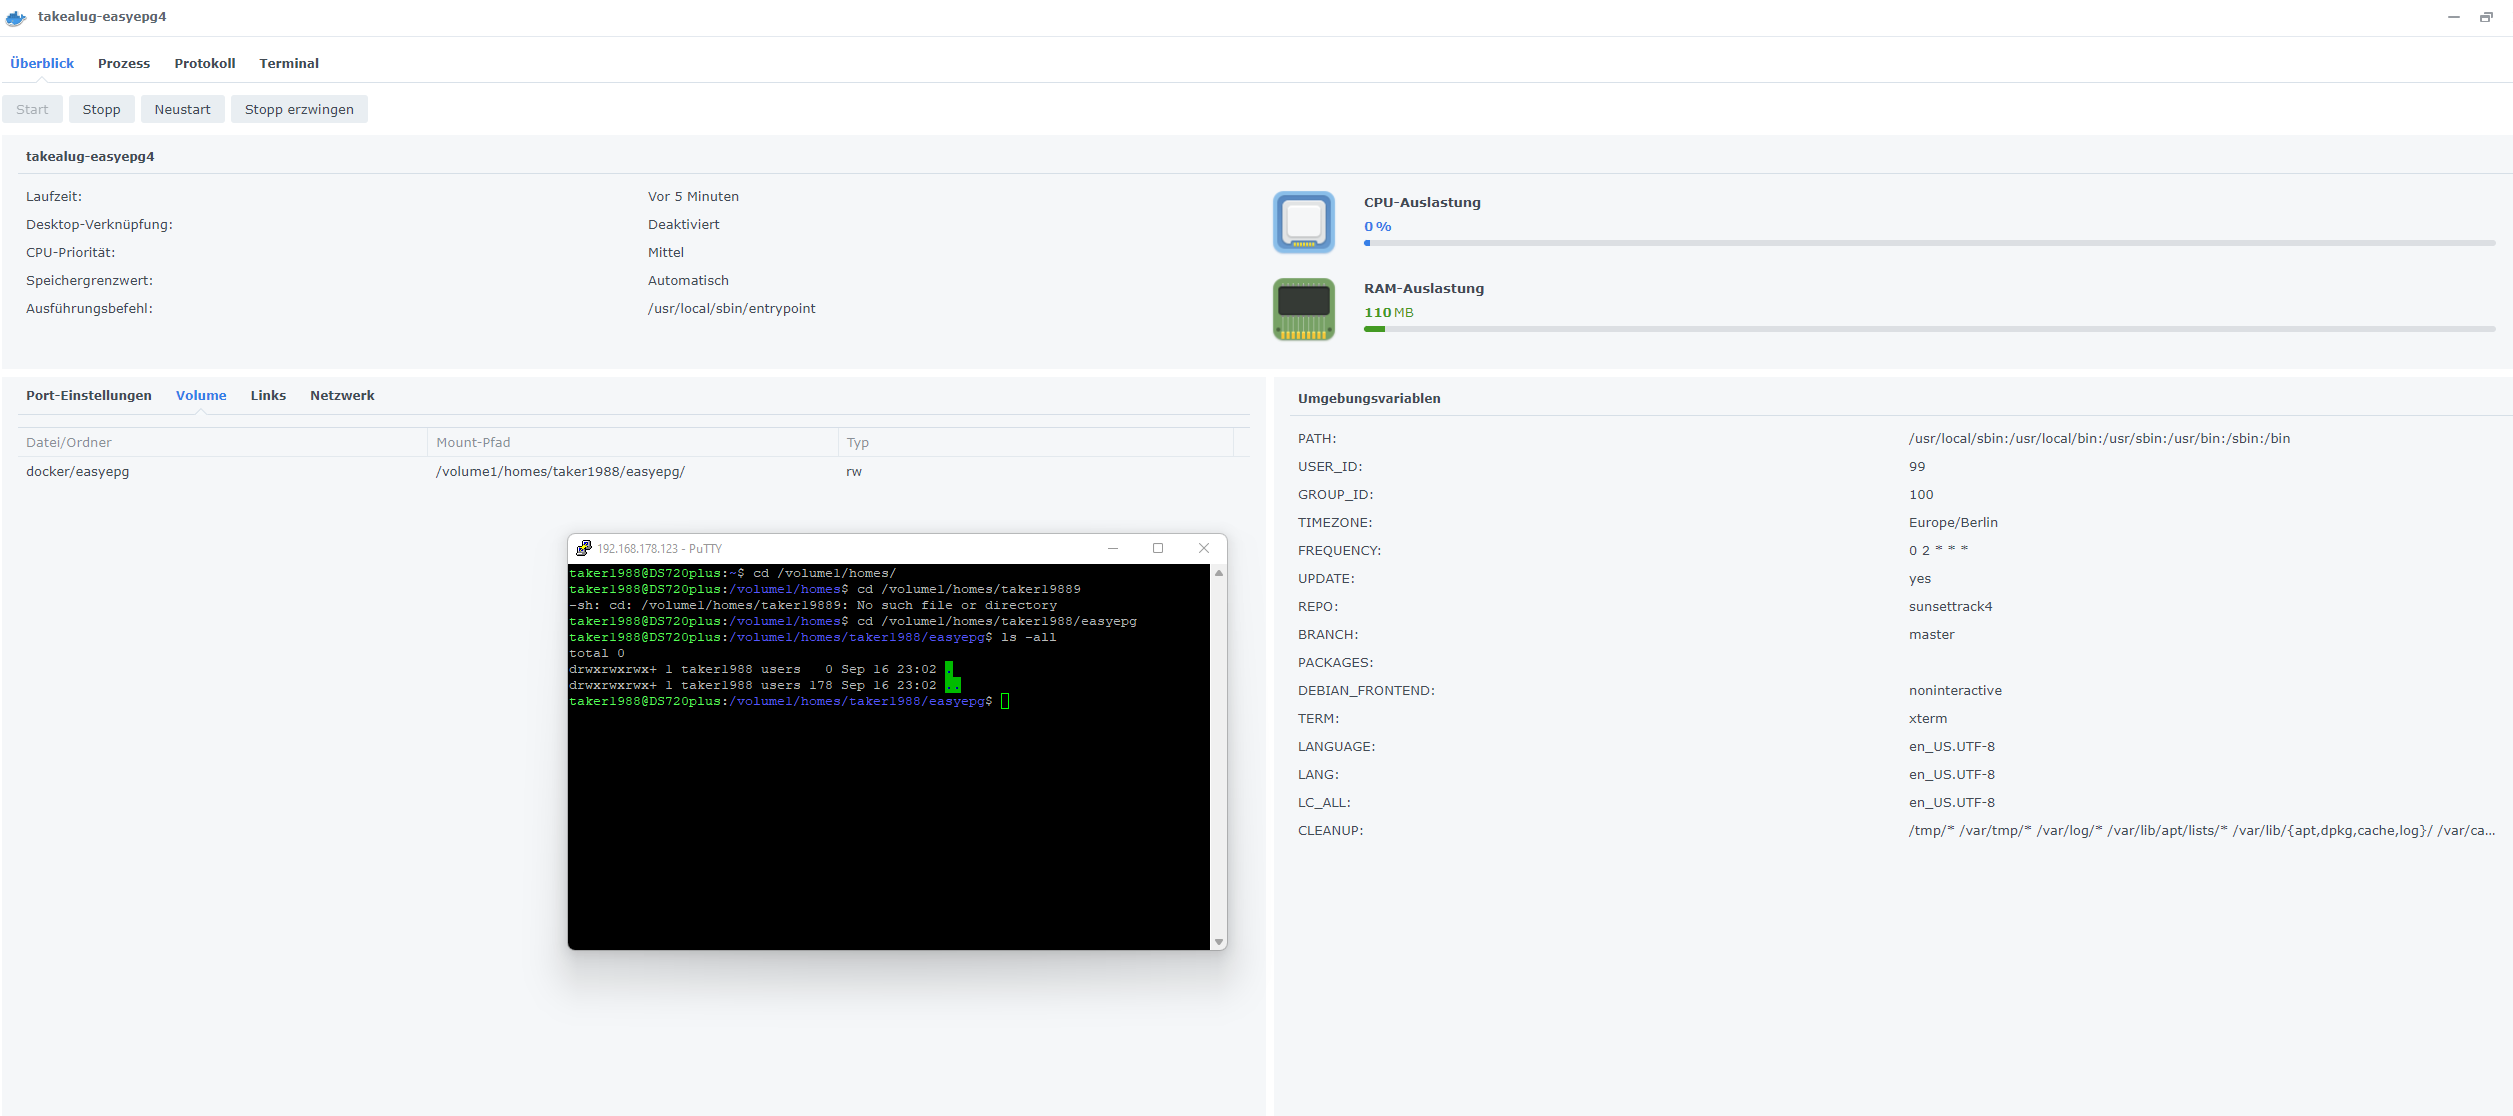Click the REPO value sunsettrack4
Screen dimensions: 2513x1116
1950,606
